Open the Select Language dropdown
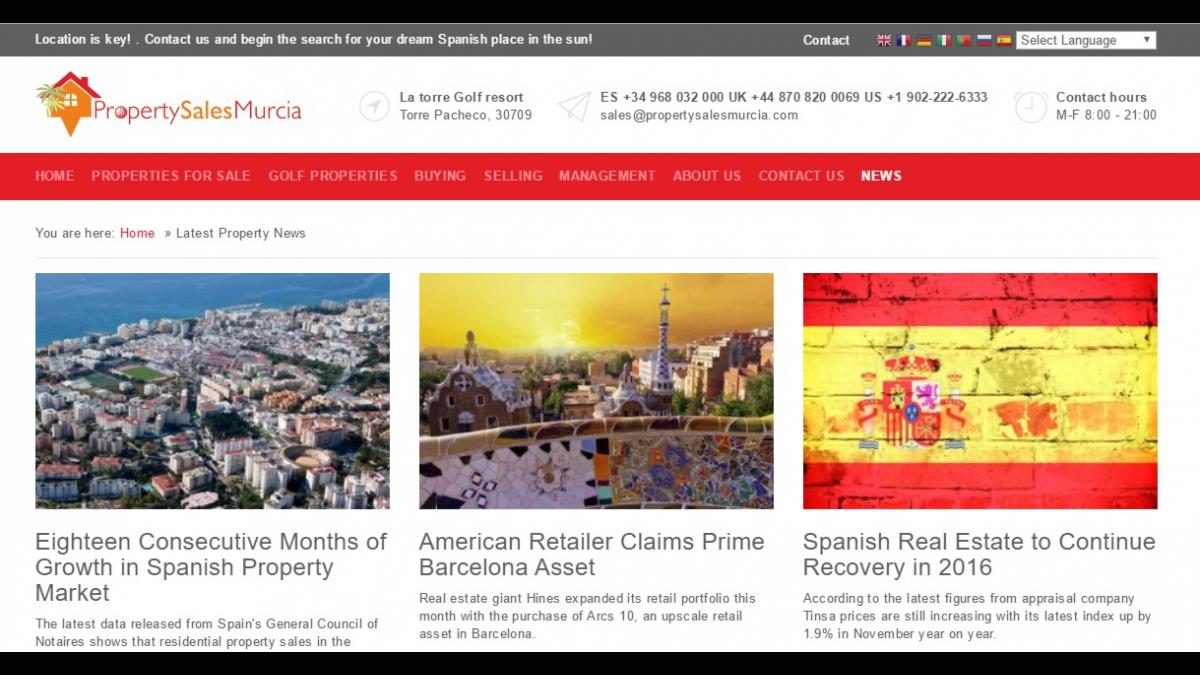The width and height of the screenshot is (1200, 675). tap(1086, 40)
